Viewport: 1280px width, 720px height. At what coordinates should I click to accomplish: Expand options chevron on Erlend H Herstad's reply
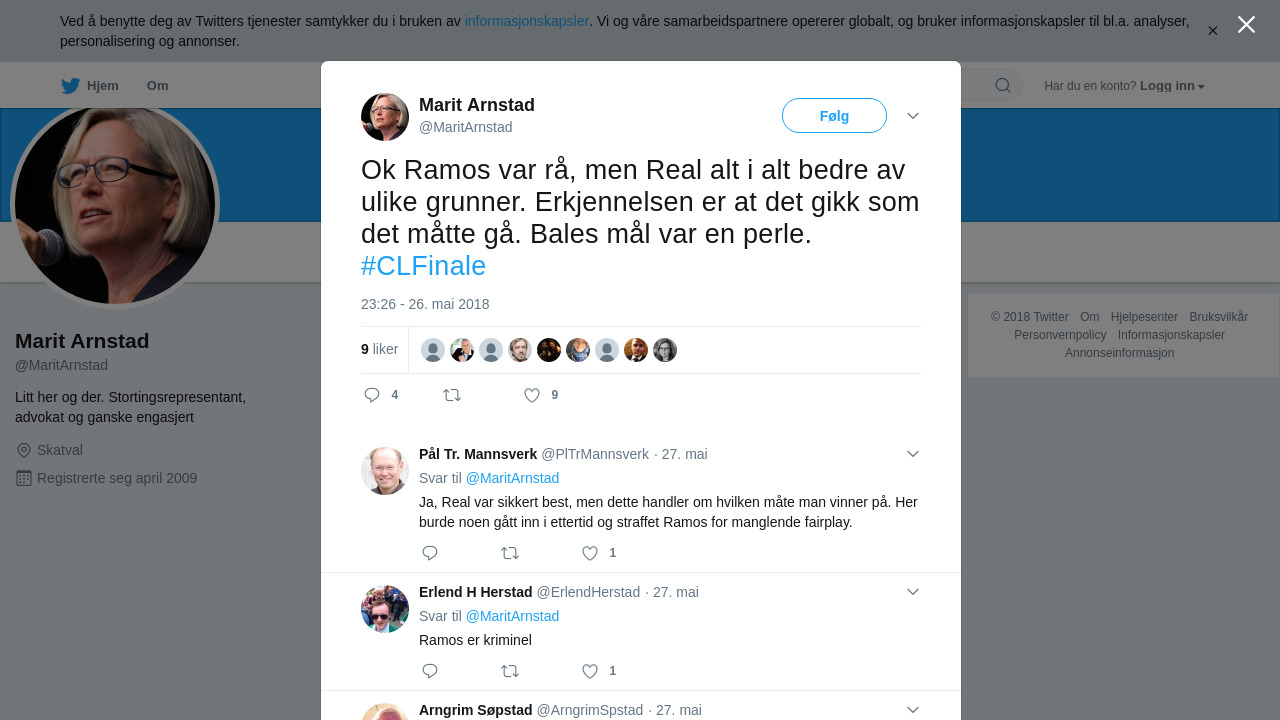(x=913, y=592)
